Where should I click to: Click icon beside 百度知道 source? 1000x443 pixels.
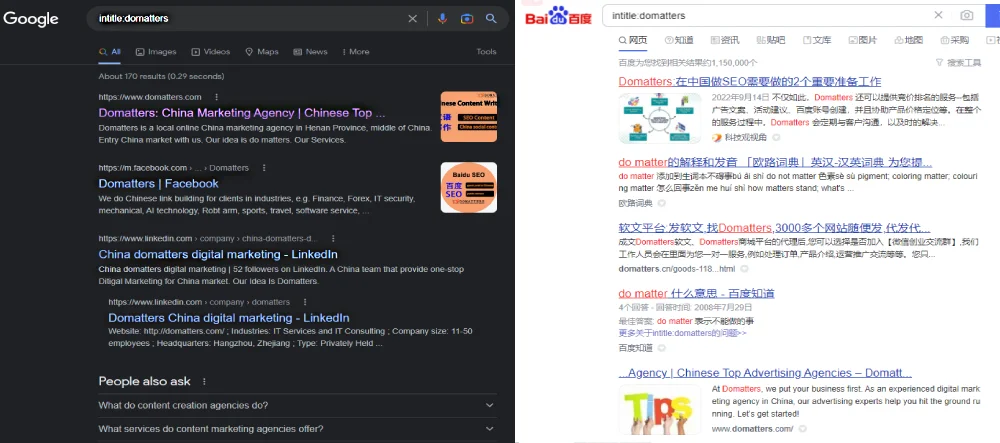point(661,348)
